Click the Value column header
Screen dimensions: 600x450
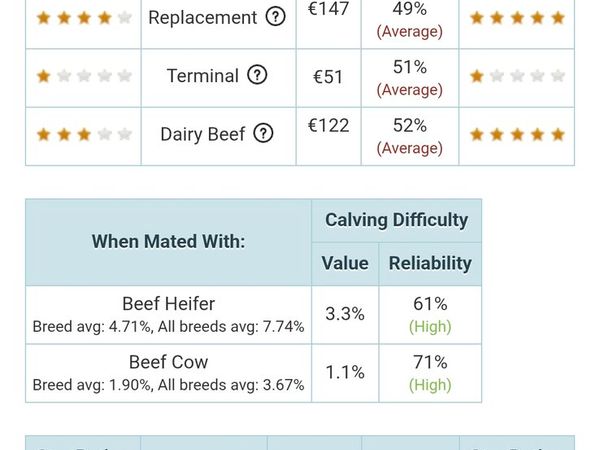coord(345,263)
